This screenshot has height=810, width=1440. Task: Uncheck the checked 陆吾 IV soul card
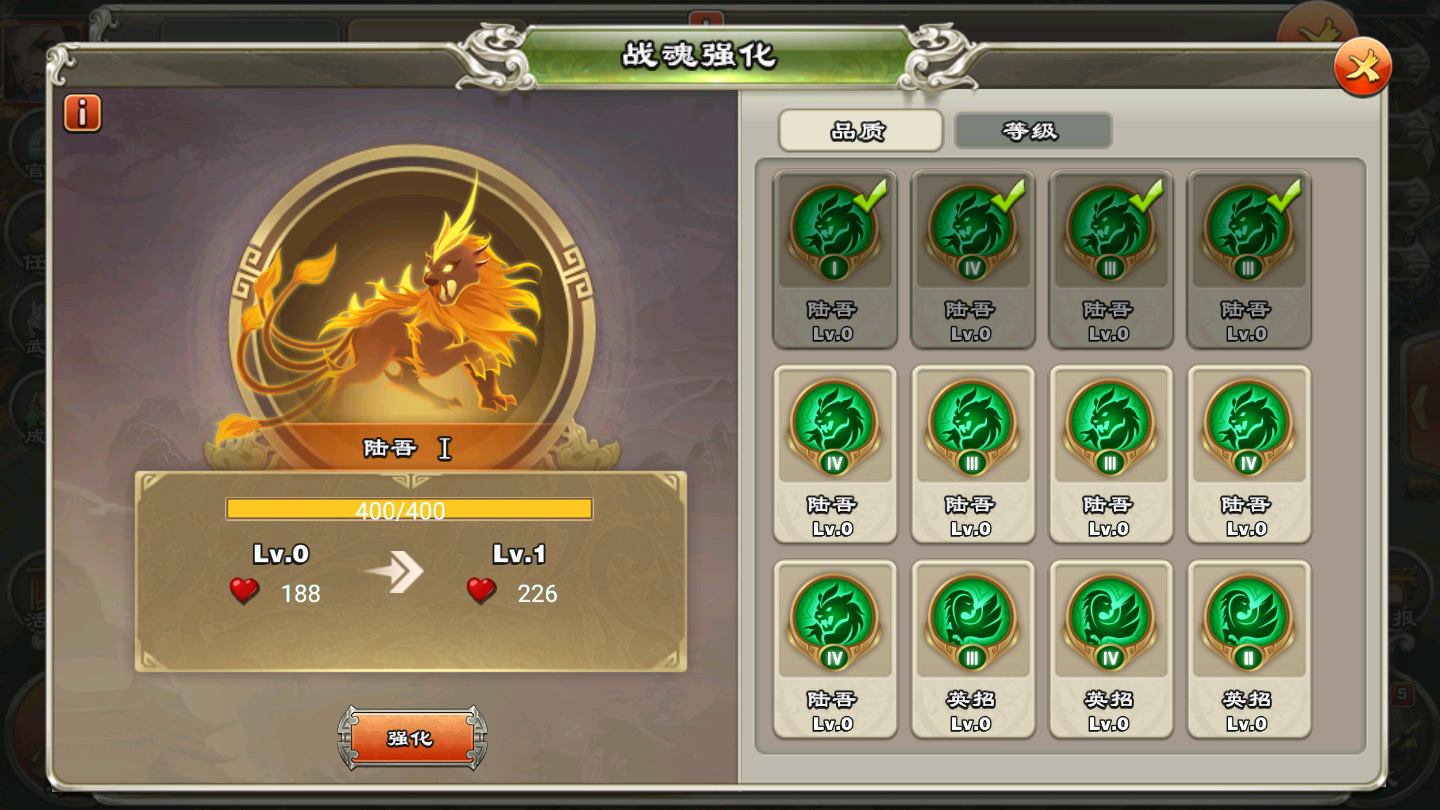(972, 260)
